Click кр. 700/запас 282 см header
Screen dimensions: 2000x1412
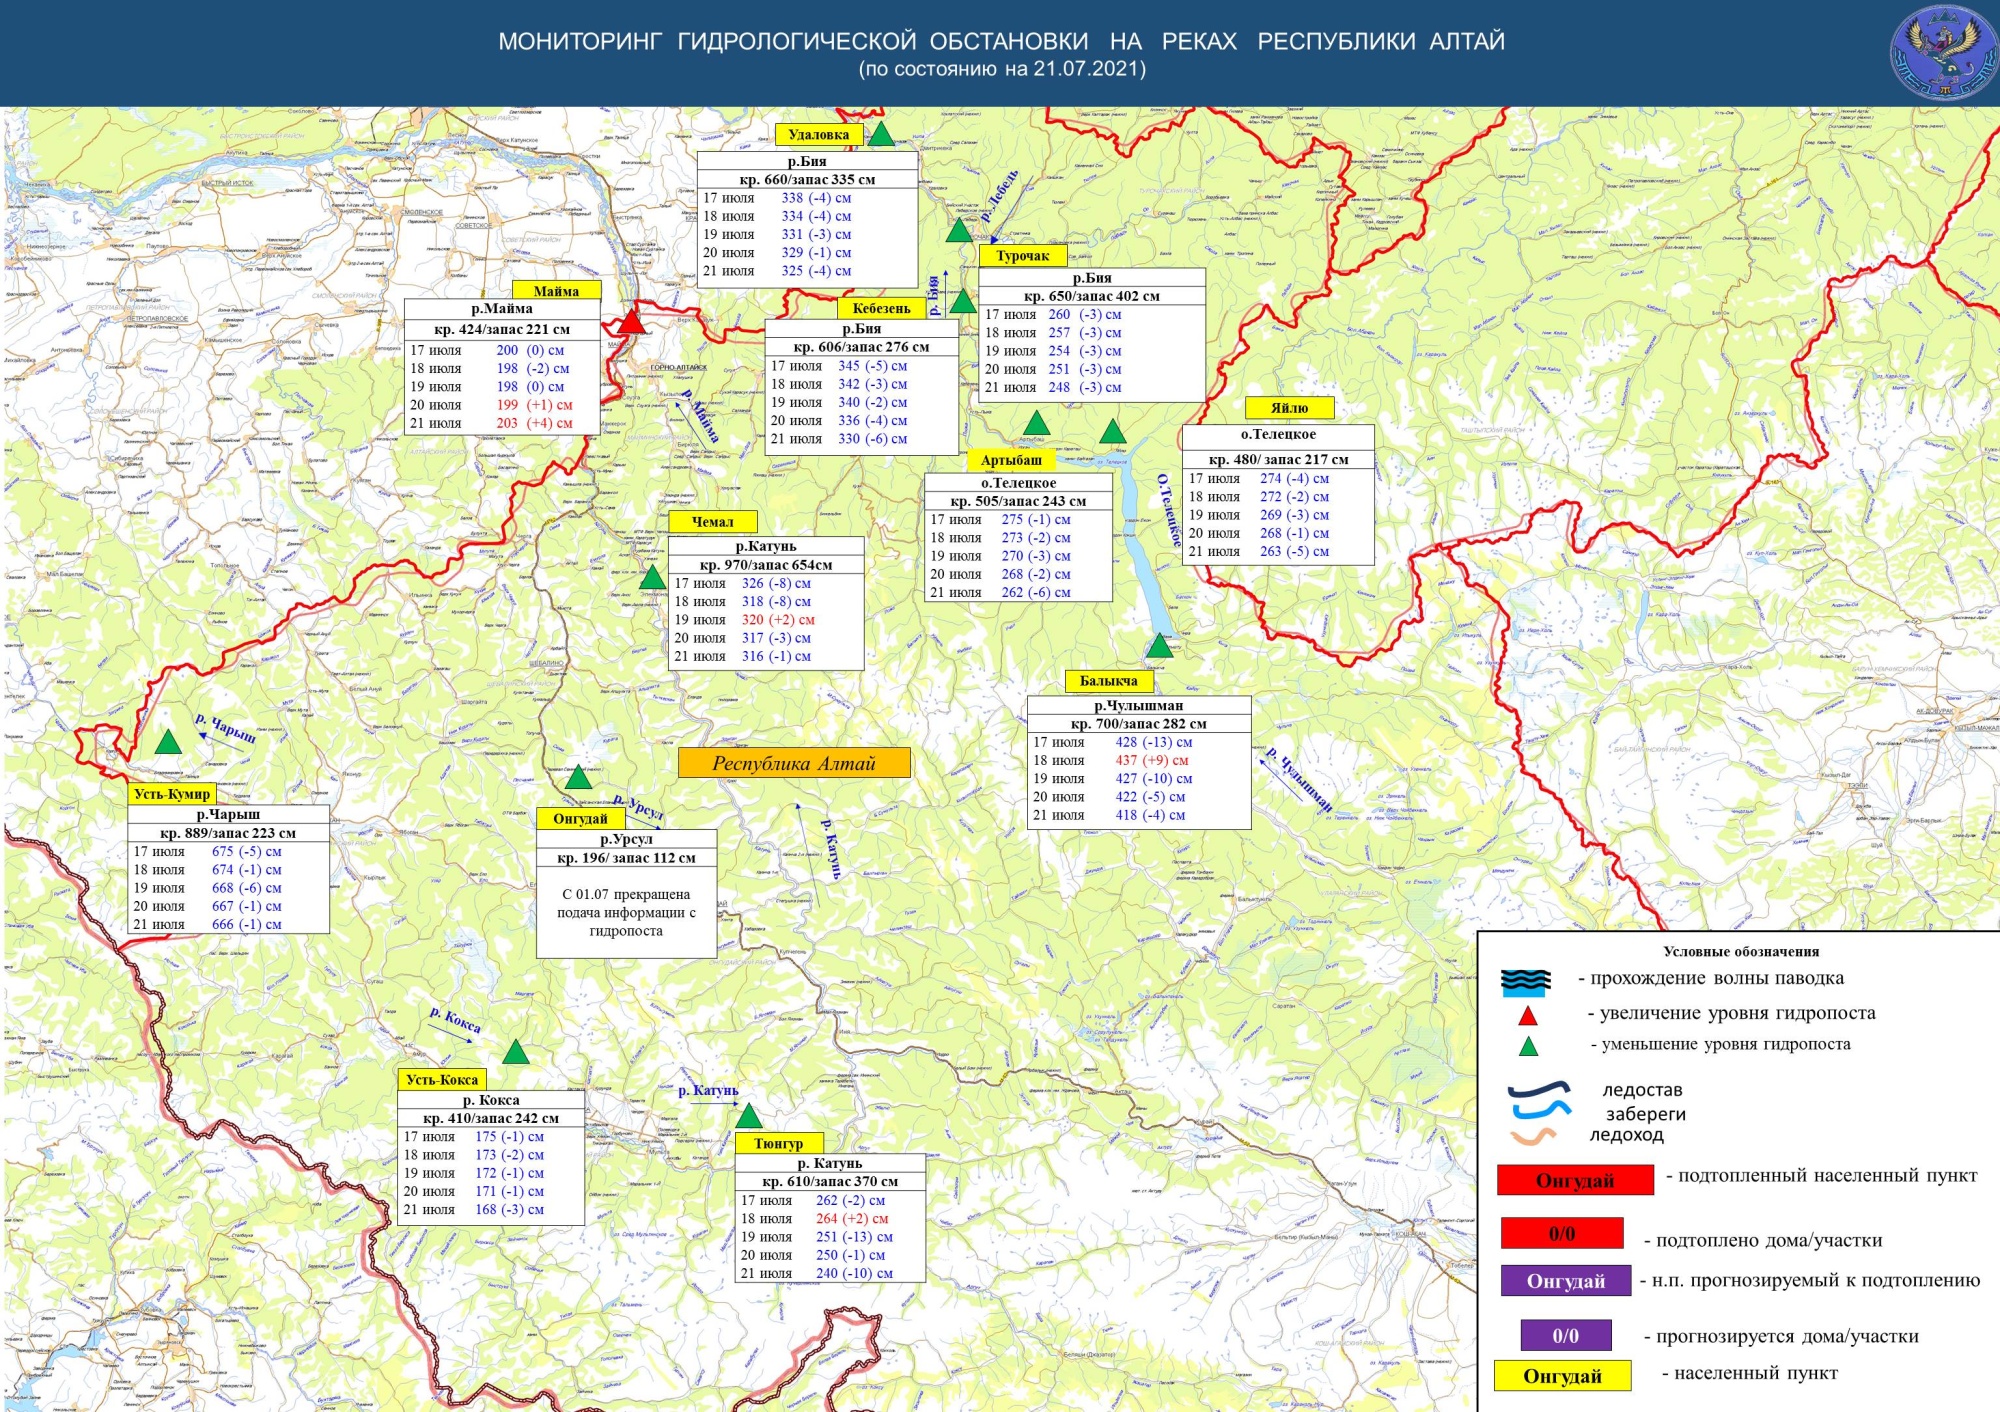coord(1139,724)
